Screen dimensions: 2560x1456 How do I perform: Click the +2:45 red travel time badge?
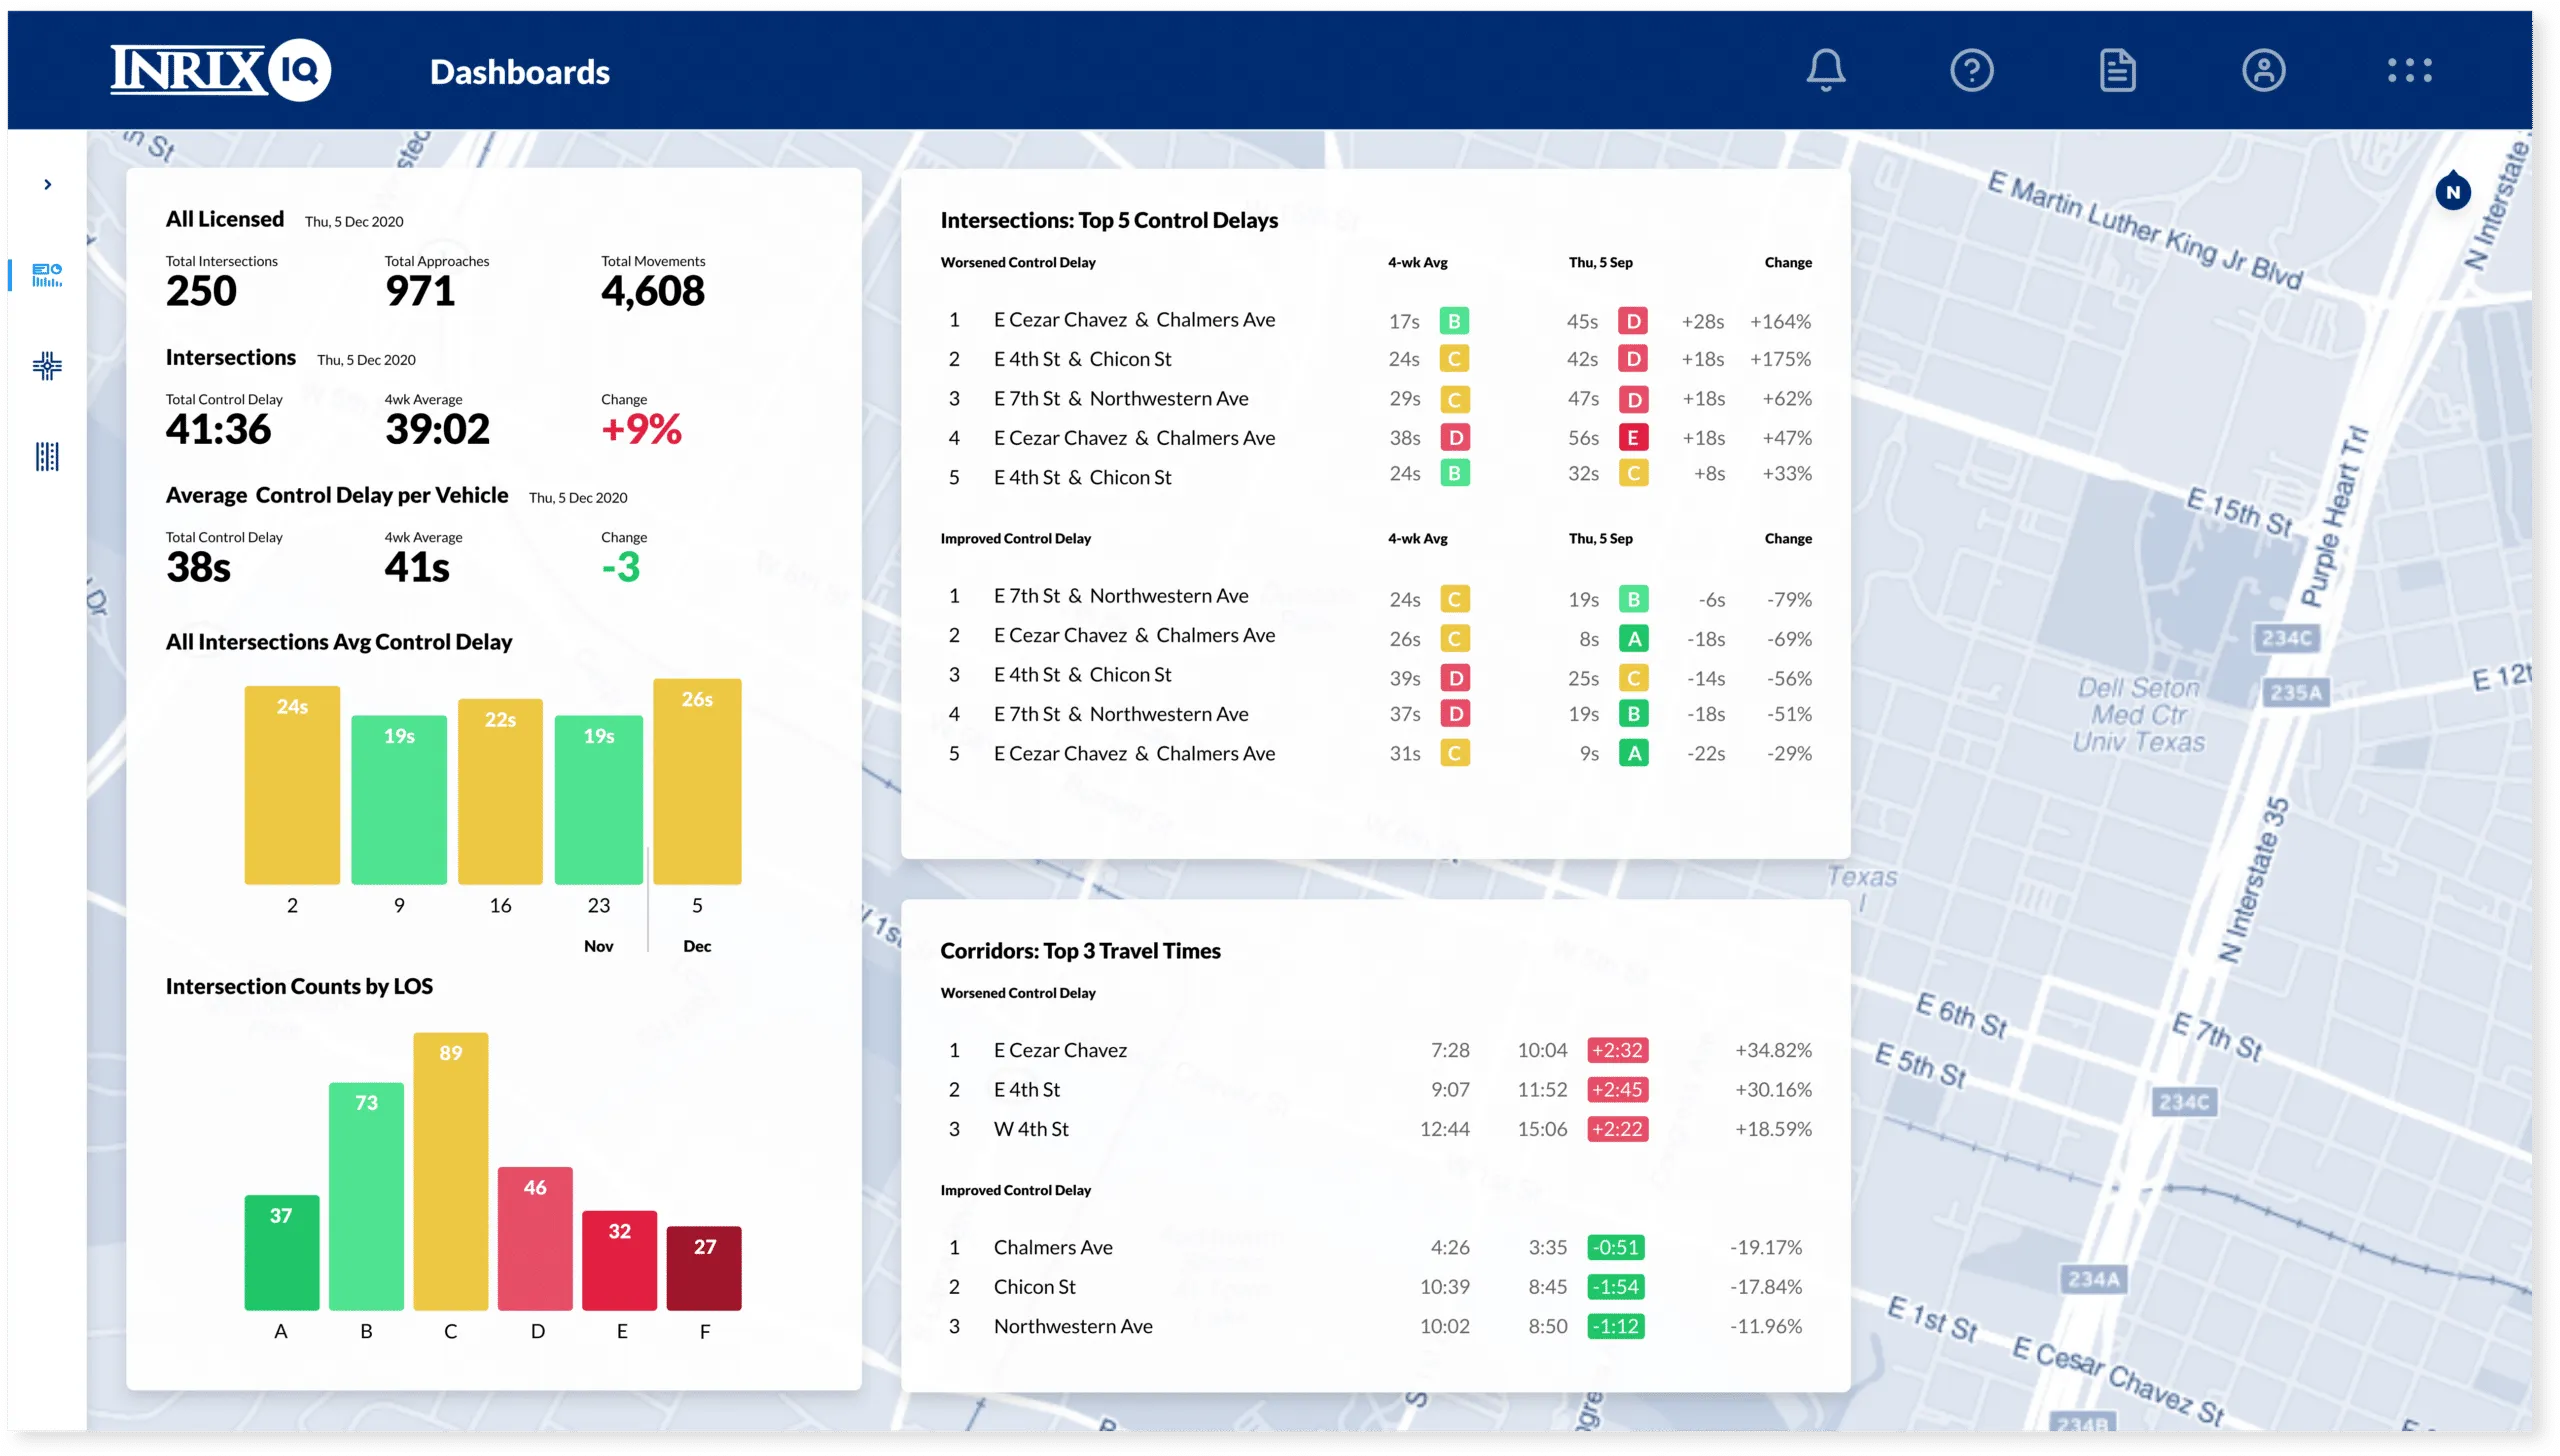1616,1089
